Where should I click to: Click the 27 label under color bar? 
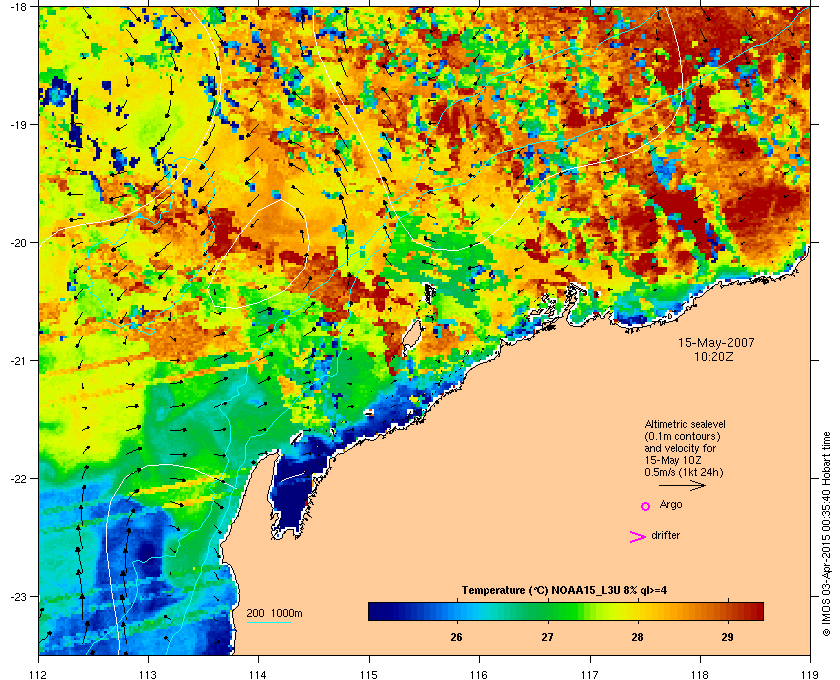(x=547, y=637)
